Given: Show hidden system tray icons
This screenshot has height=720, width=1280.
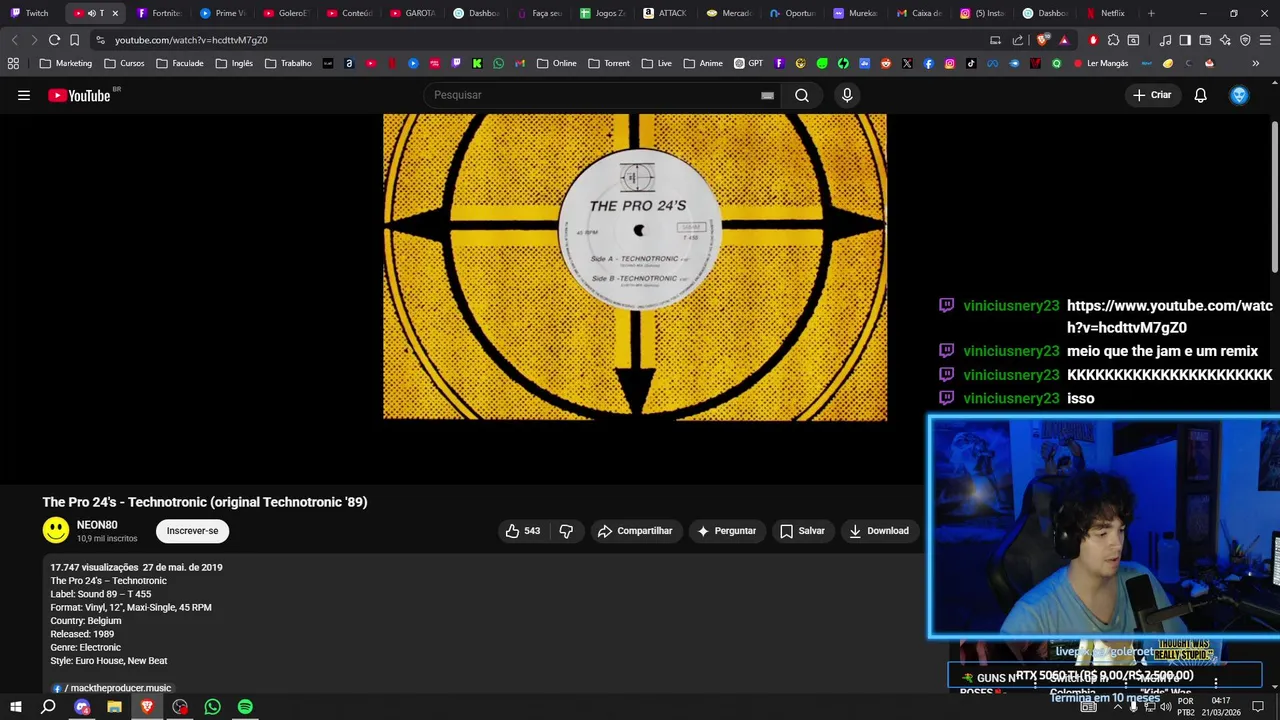Looking at the screenshot, I should pyautogui.click(x=1117, y=707).
